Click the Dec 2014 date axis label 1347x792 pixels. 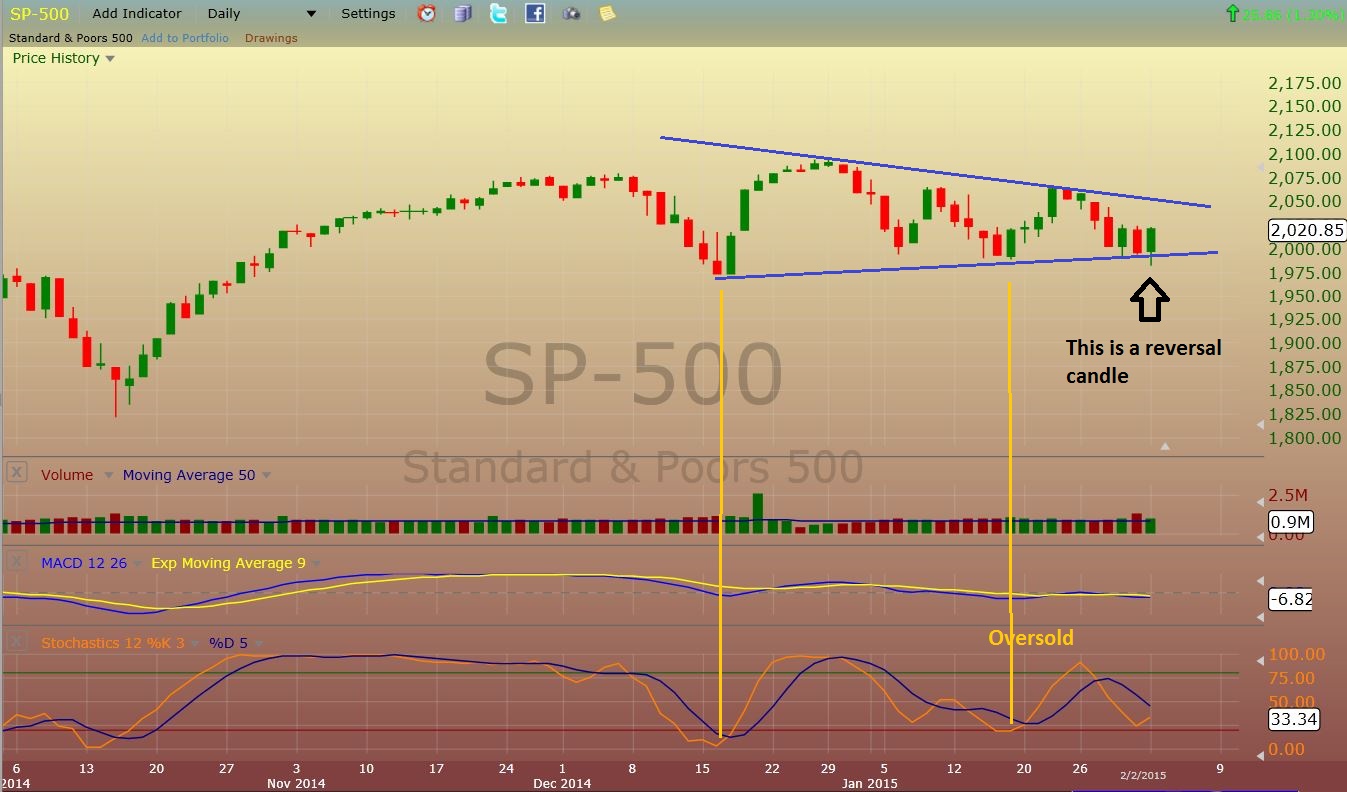[562, 783]
